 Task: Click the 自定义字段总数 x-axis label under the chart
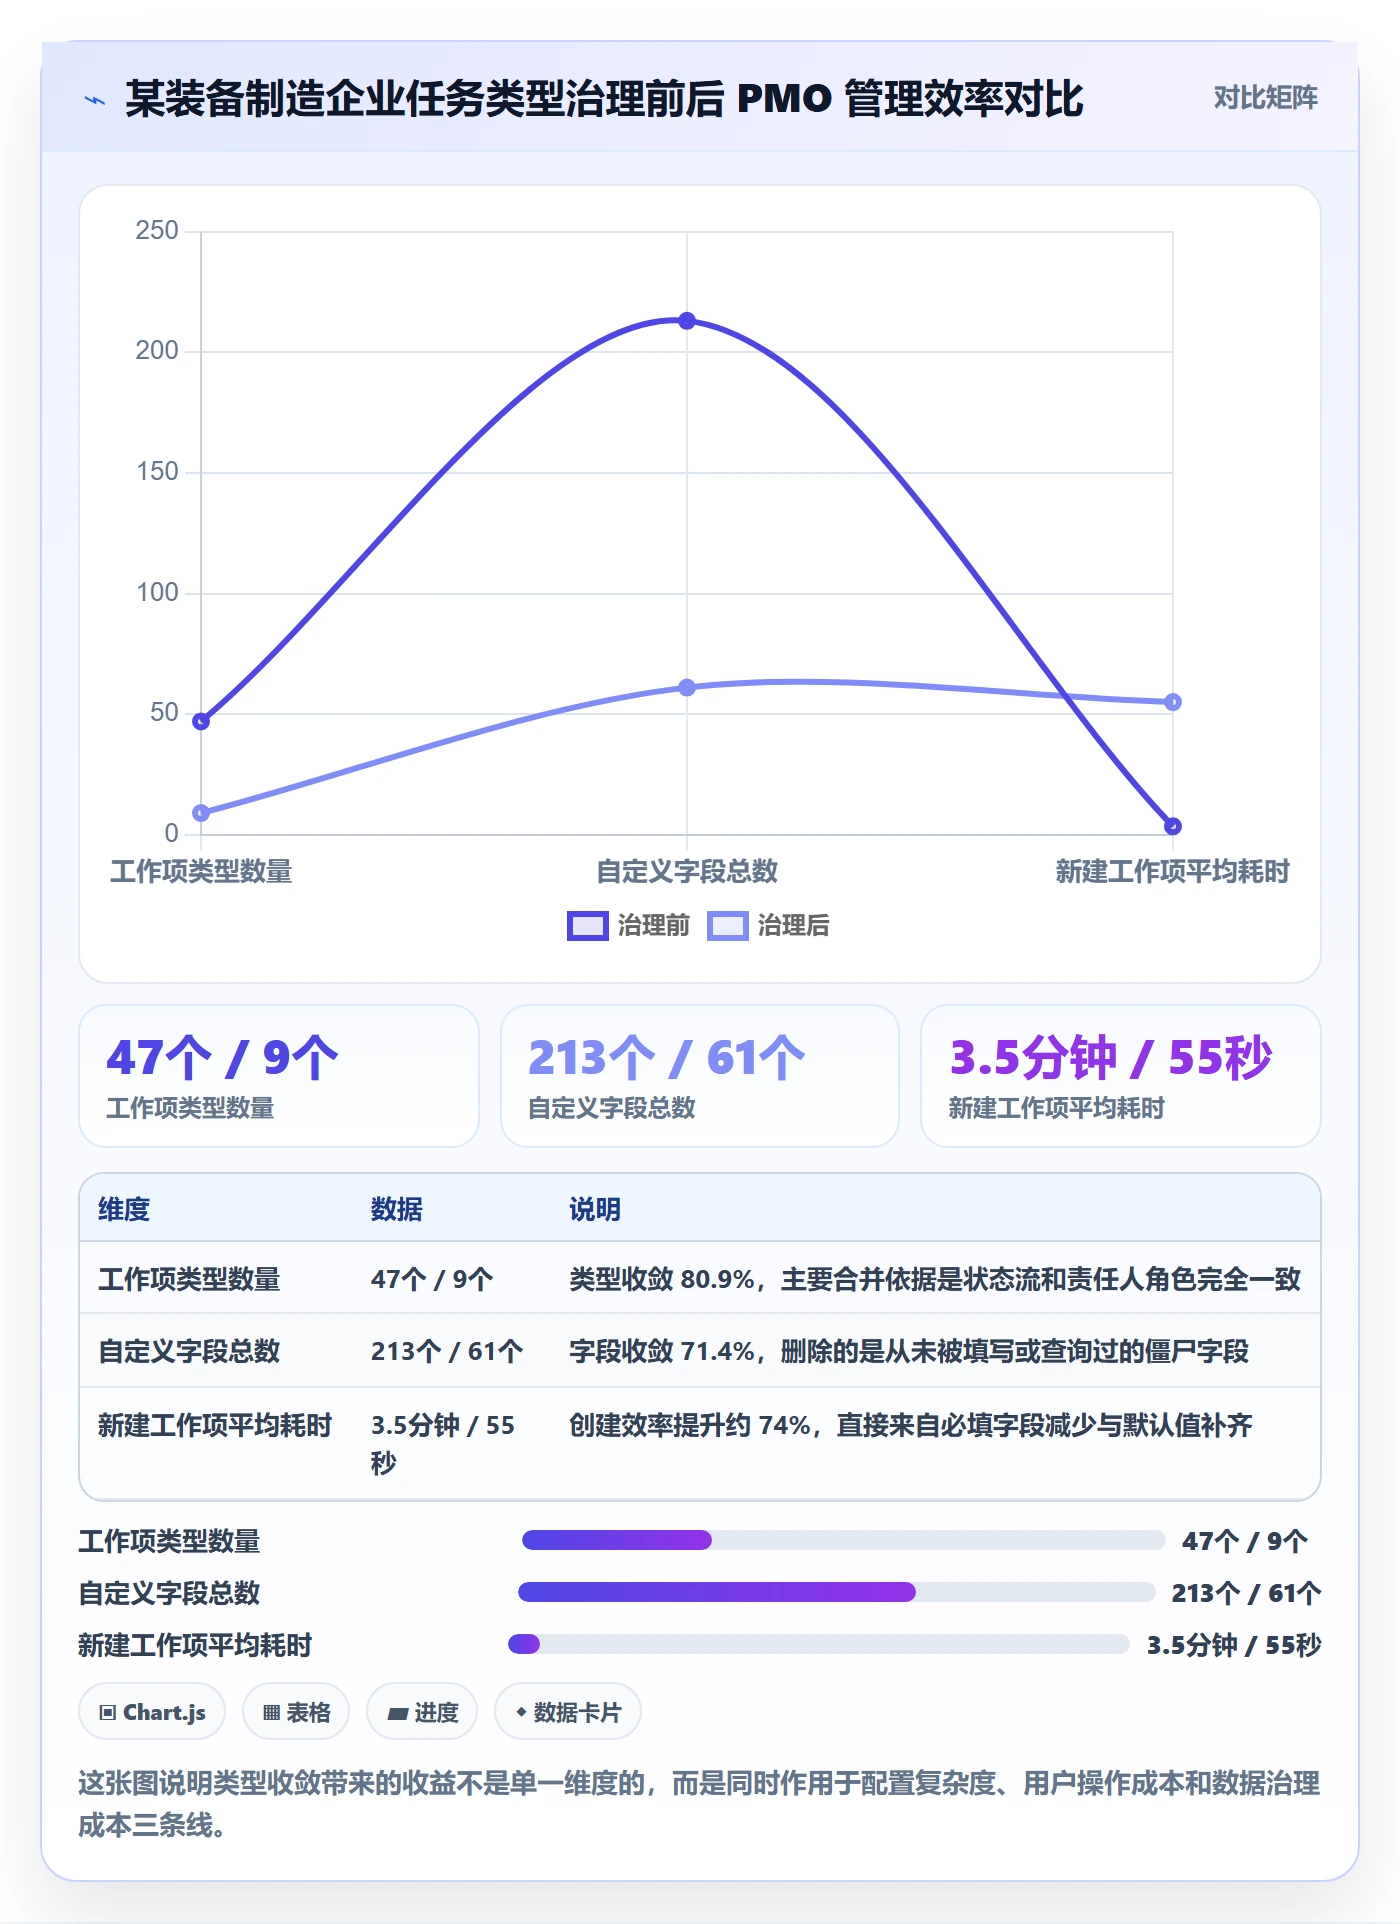[x=687, y=871]
